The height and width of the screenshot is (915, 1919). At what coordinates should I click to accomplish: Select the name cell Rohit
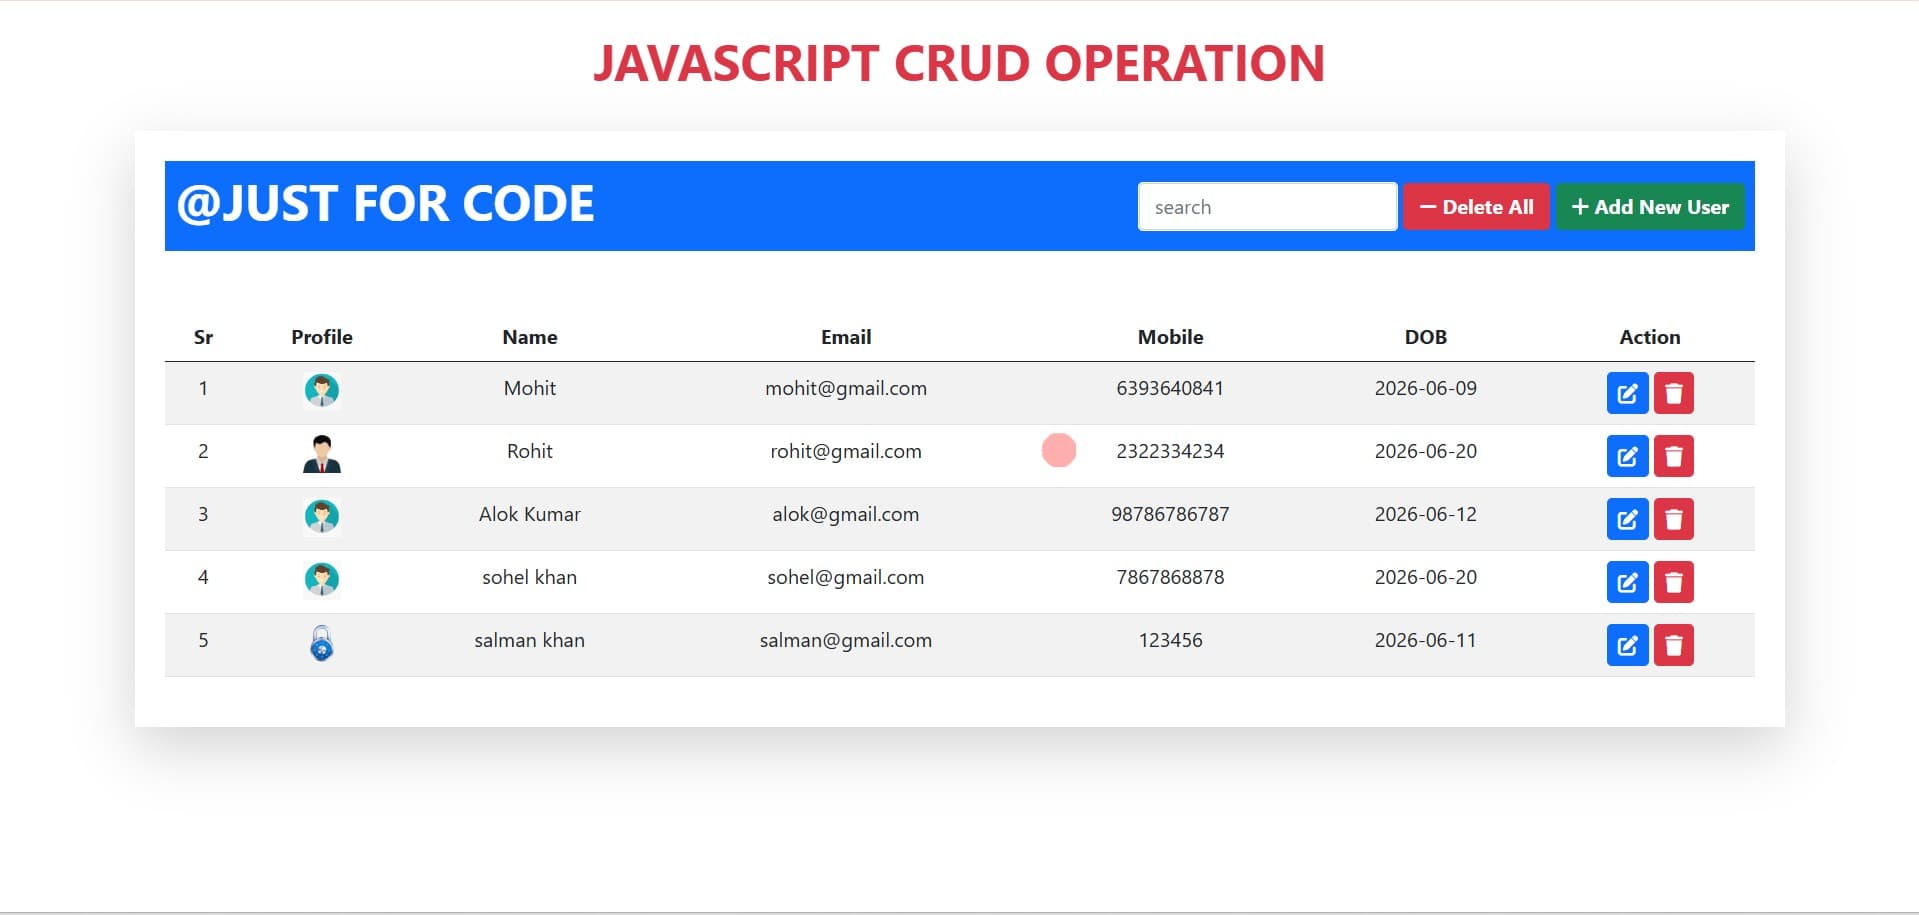(x=530, y=451)
